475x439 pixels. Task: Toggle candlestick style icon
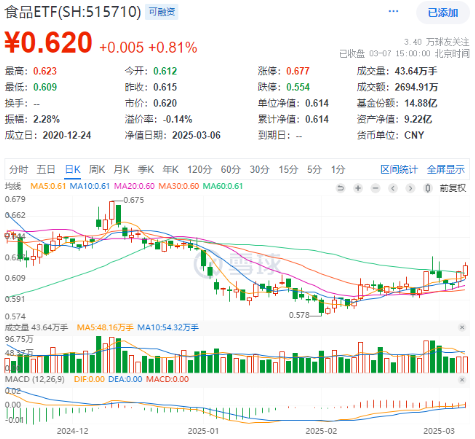pyautogui.click(x=428, y=188)
